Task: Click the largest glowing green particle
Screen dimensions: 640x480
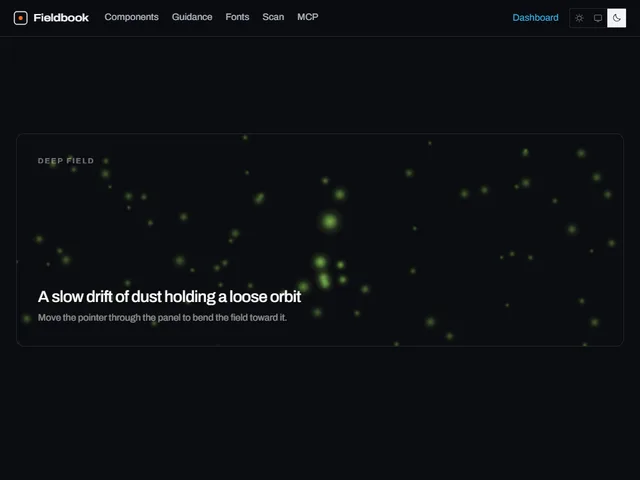Action: pos(329,222)
